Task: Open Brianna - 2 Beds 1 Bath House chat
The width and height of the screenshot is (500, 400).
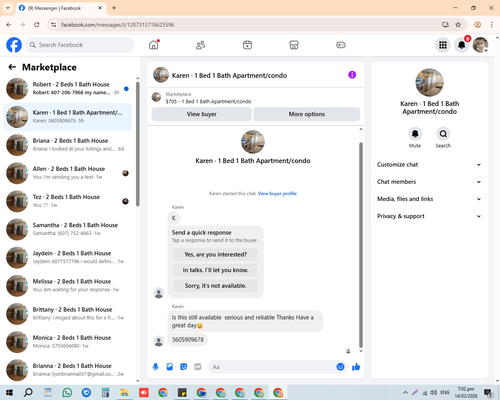Action: 68,370
